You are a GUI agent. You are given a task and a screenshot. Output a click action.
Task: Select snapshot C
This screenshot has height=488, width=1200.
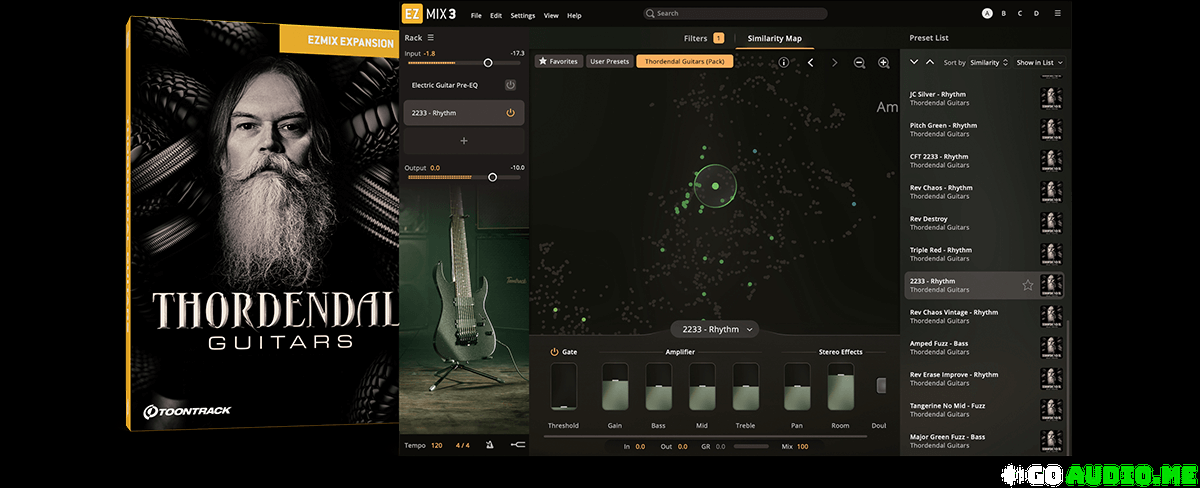(1020, 13)
